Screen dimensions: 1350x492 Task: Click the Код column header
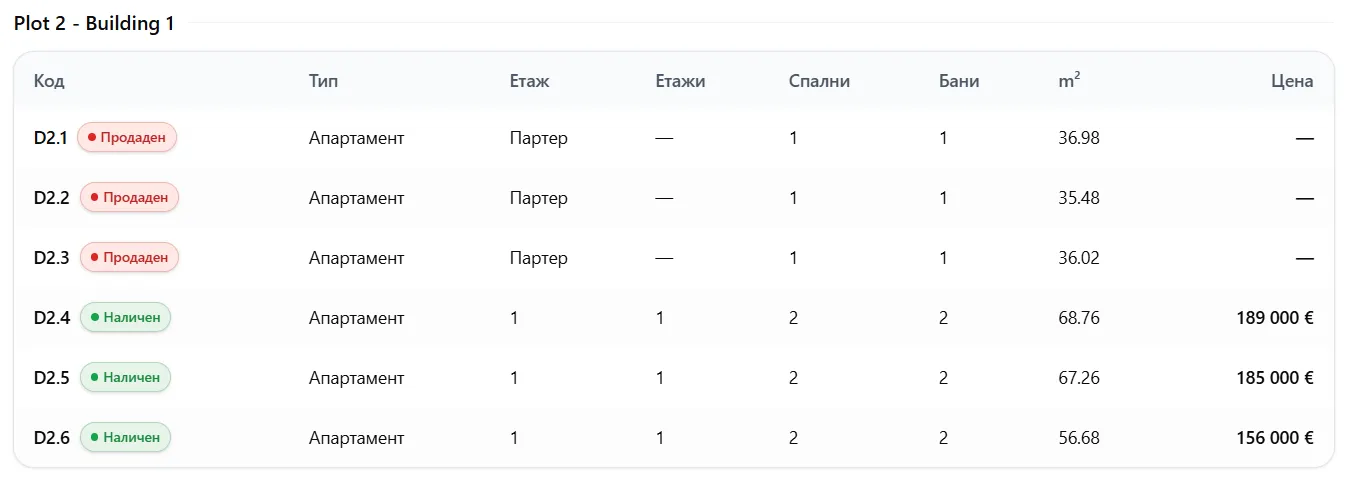tap(49, 81)
